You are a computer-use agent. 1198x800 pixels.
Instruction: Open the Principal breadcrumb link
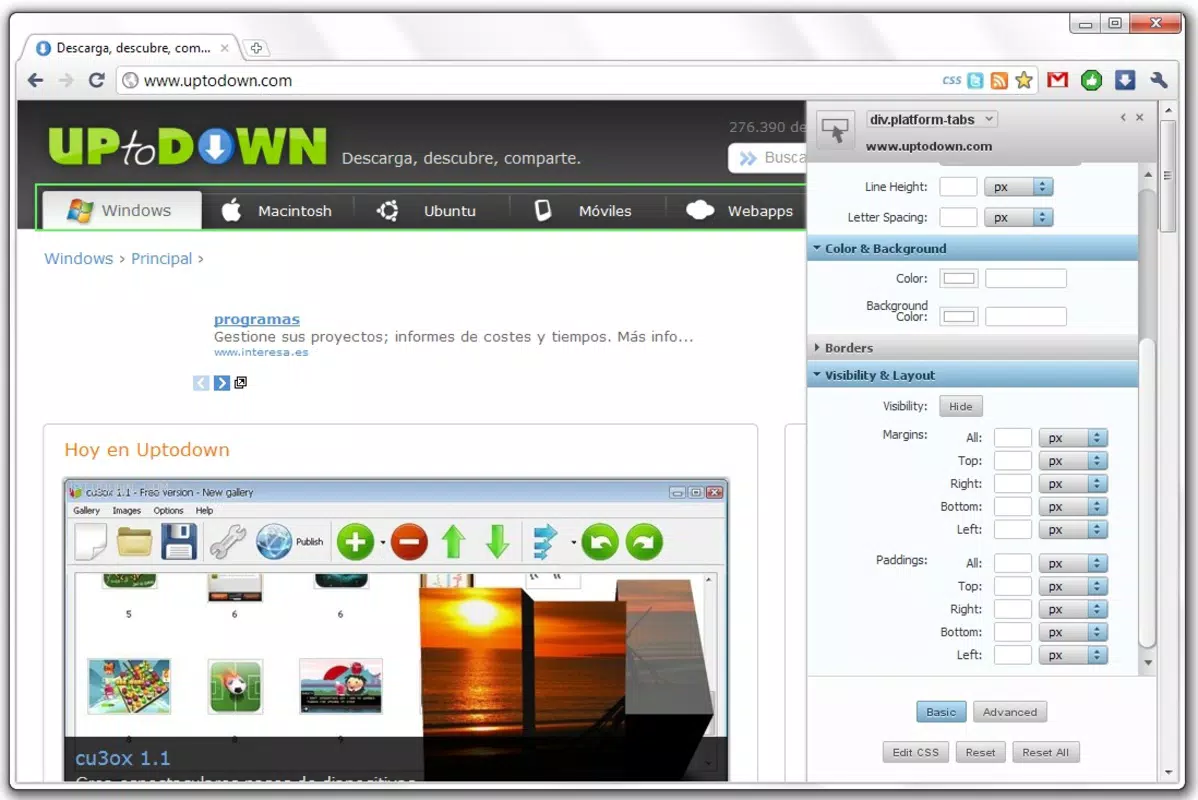161,258
